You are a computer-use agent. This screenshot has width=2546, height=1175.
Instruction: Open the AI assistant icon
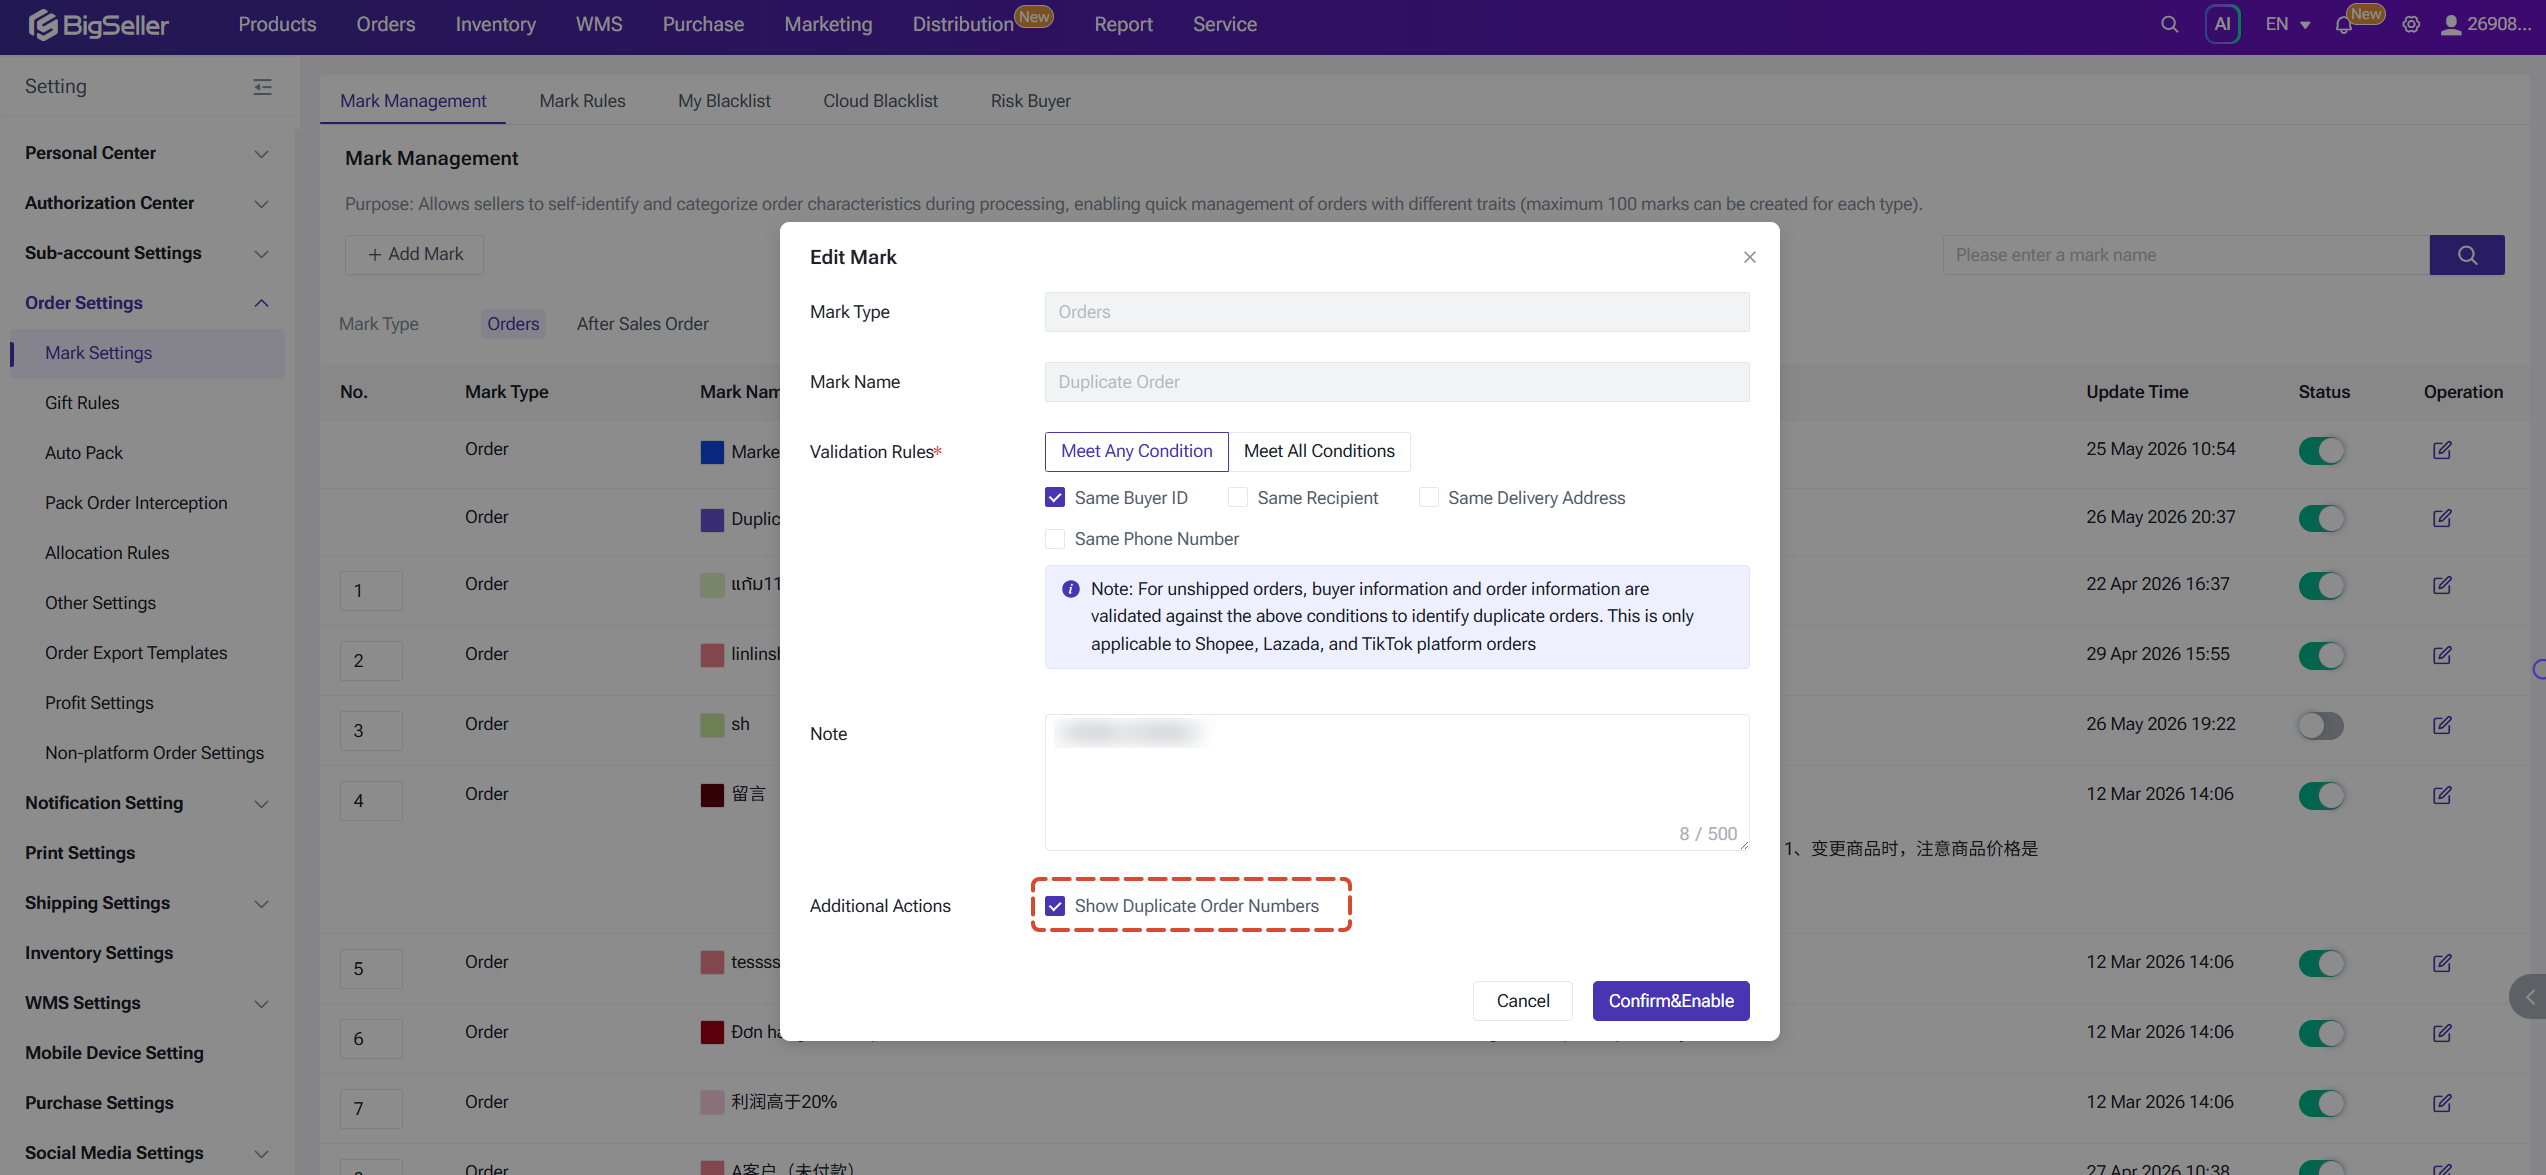pyautogui.click(x=2222, y=24)
